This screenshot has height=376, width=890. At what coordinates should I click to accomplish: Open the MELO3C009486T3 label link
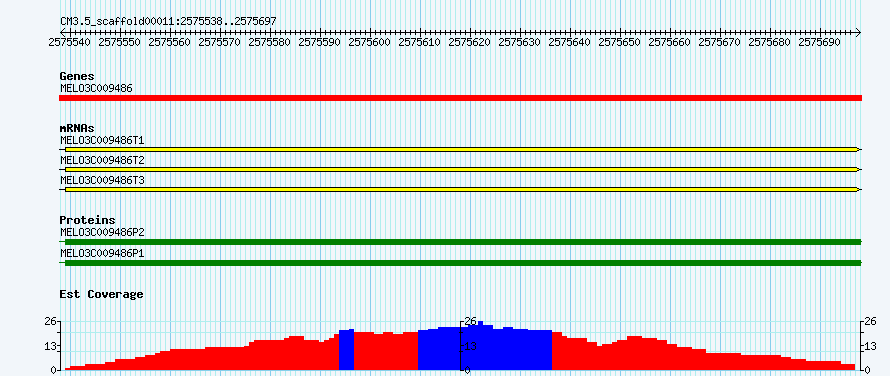point(102,180)
